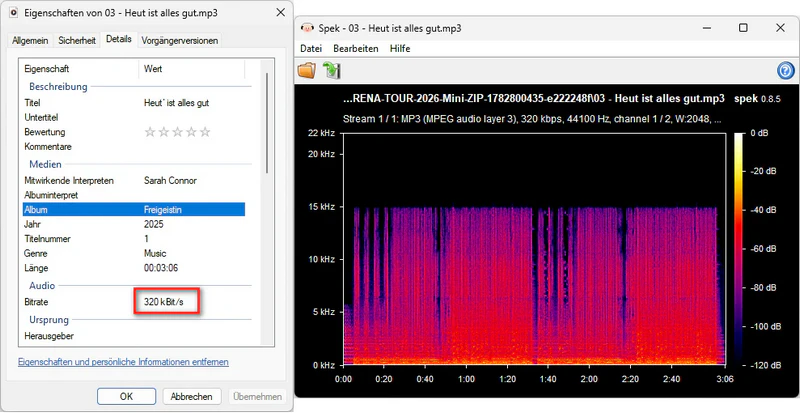
Task: Minimize the Spek window
Action: (707, 28)
